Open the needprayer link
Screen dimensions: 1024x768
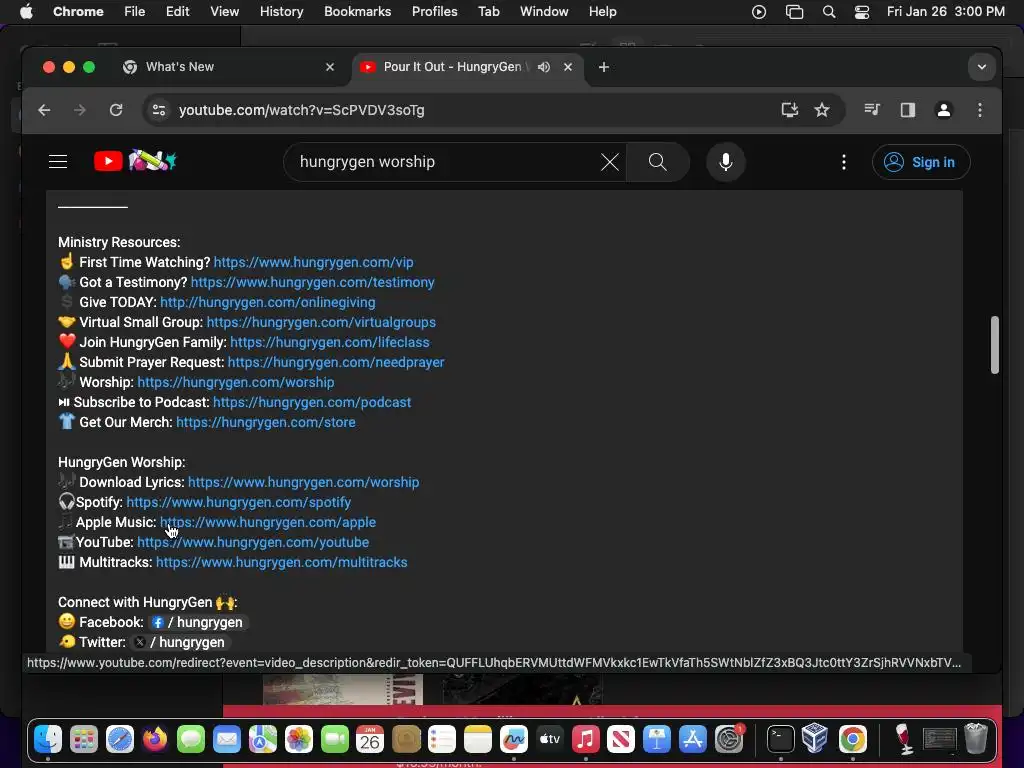(336, 362)
